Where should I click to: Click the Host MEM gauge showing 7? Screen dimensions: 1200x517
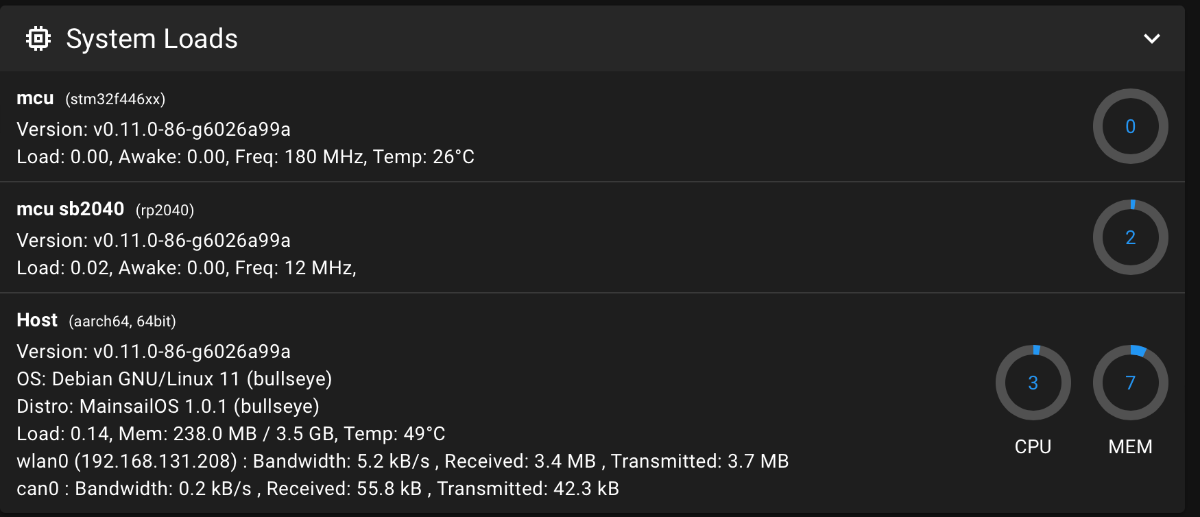1131,382
